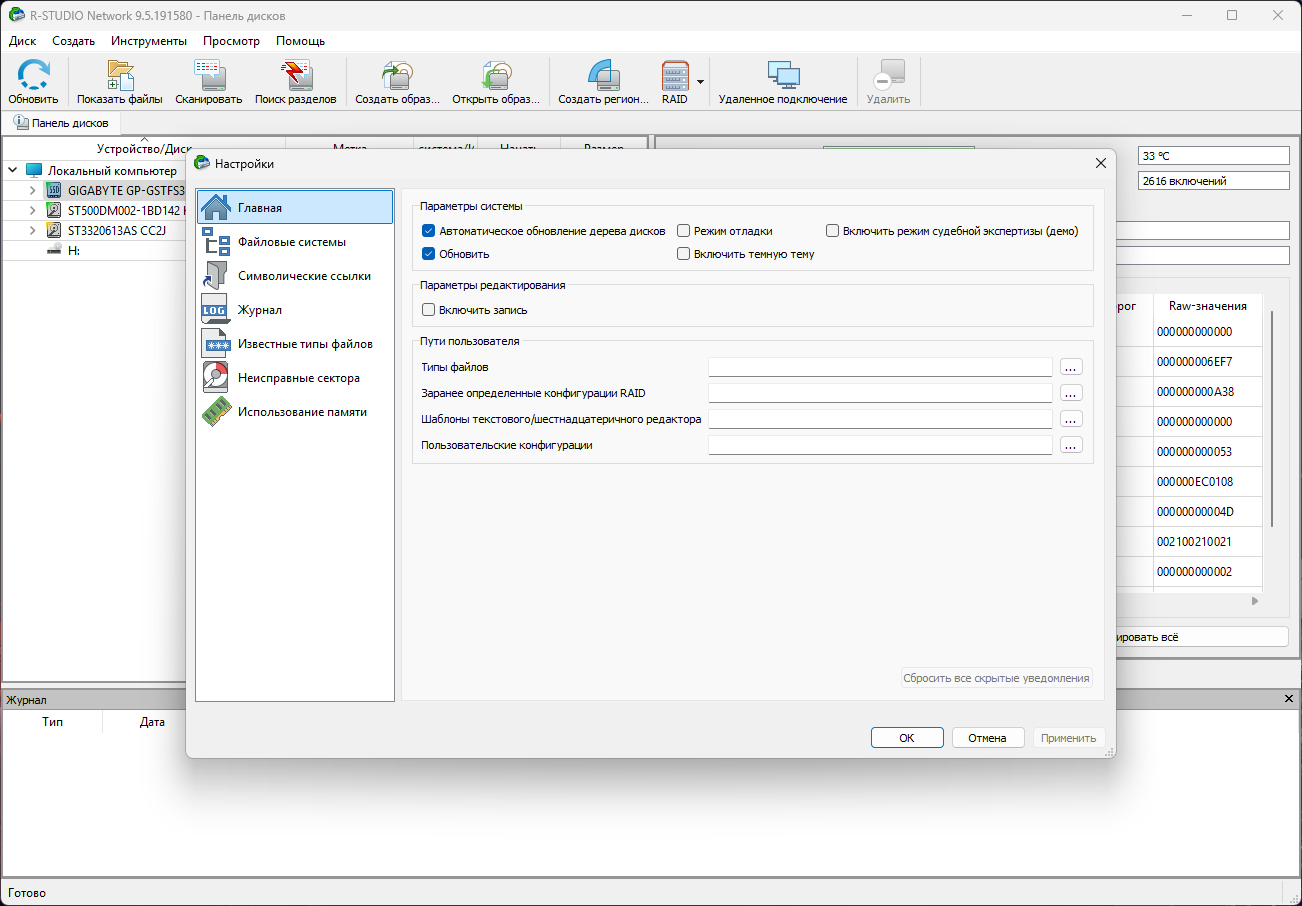The height and width of the screenshot is (906, 1302).
Task: Click the Отмена button
Action: point(987,738)
